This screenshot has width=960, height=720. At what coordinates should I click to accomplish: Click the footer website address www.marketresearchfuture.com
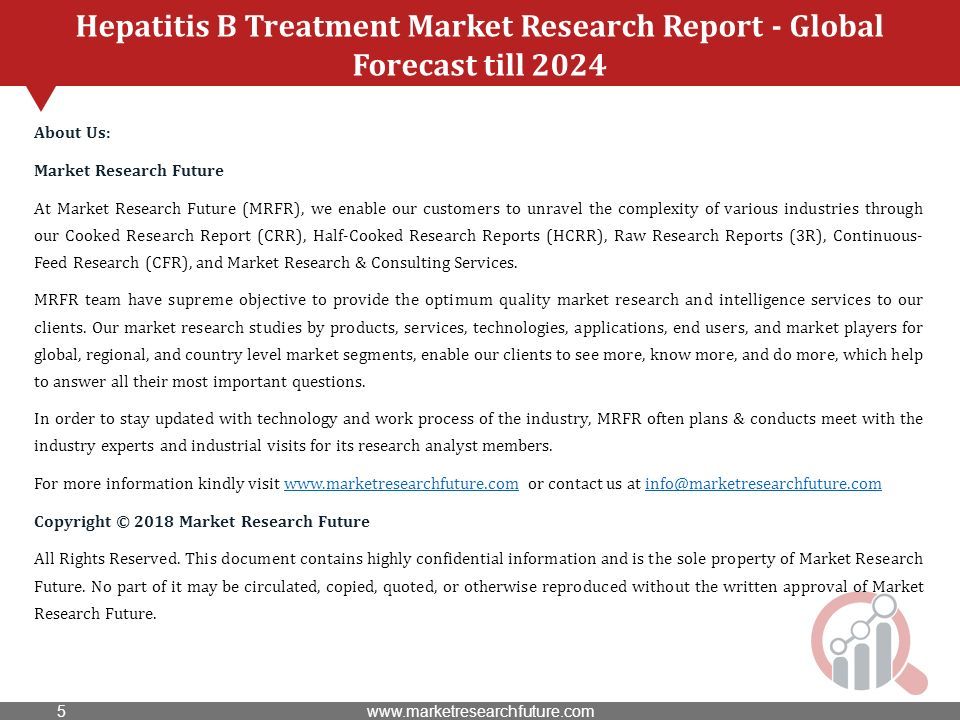[x=480, y=711]
